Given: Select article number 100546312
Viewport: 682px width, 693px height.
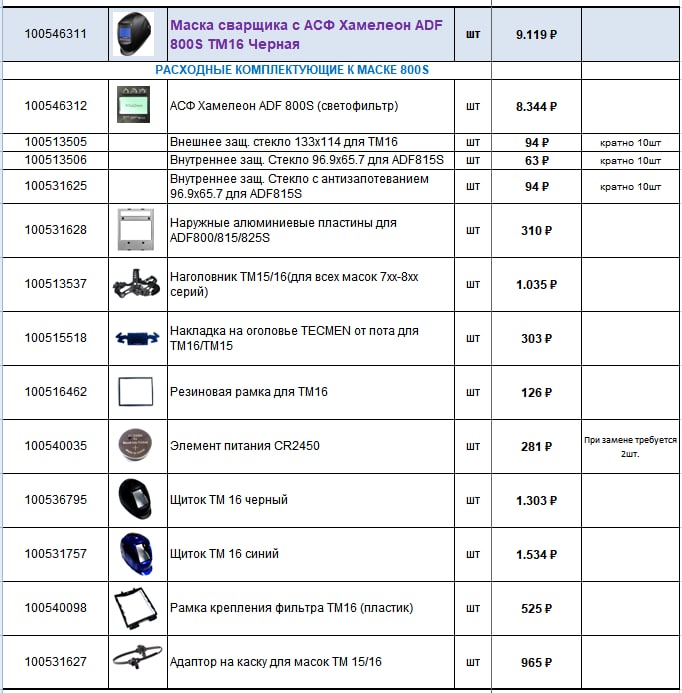Looking at the screenshot, I should click(56, 106).
